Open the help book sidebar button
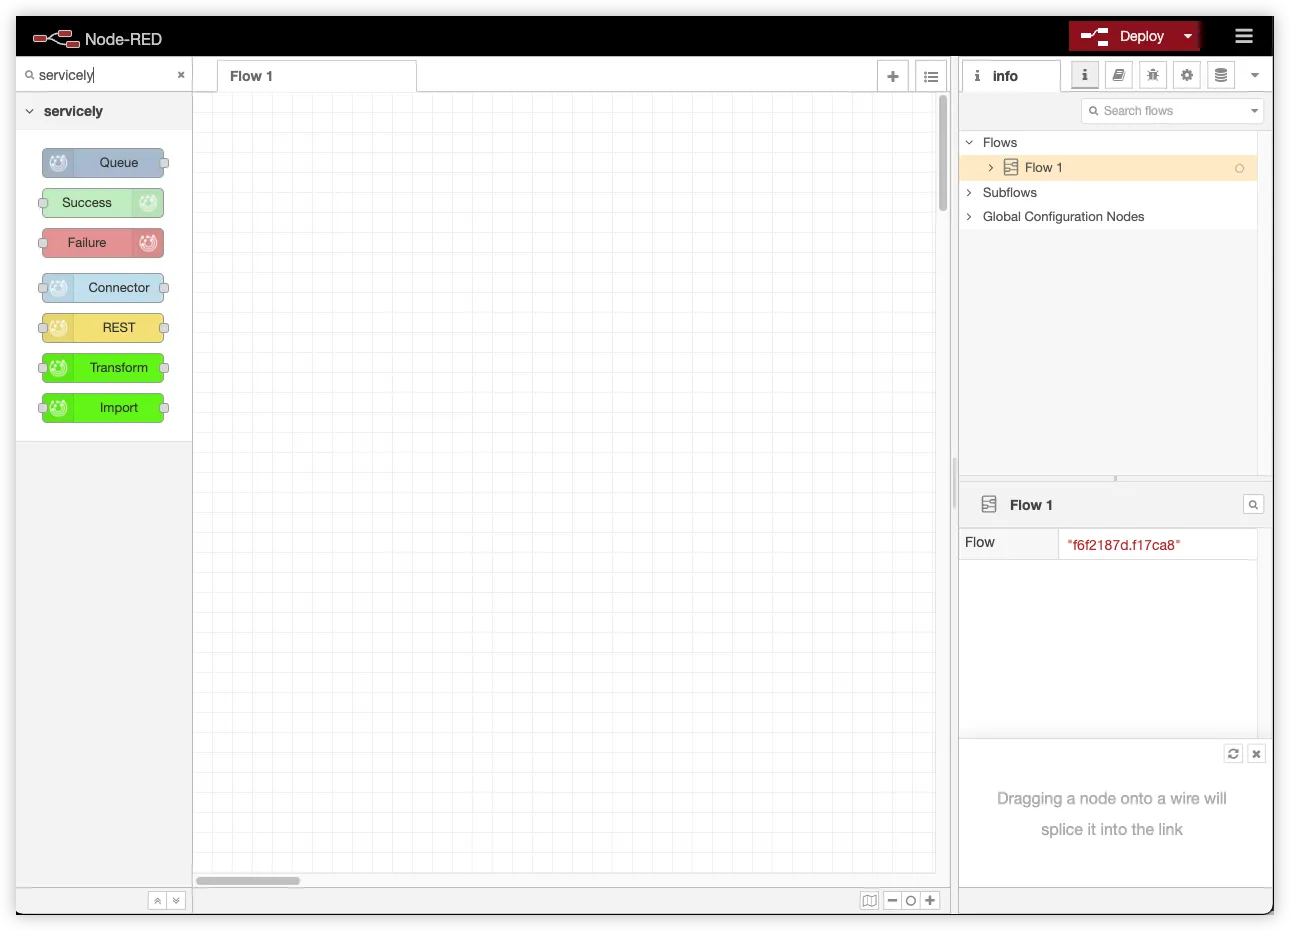 pos(1119,75)
